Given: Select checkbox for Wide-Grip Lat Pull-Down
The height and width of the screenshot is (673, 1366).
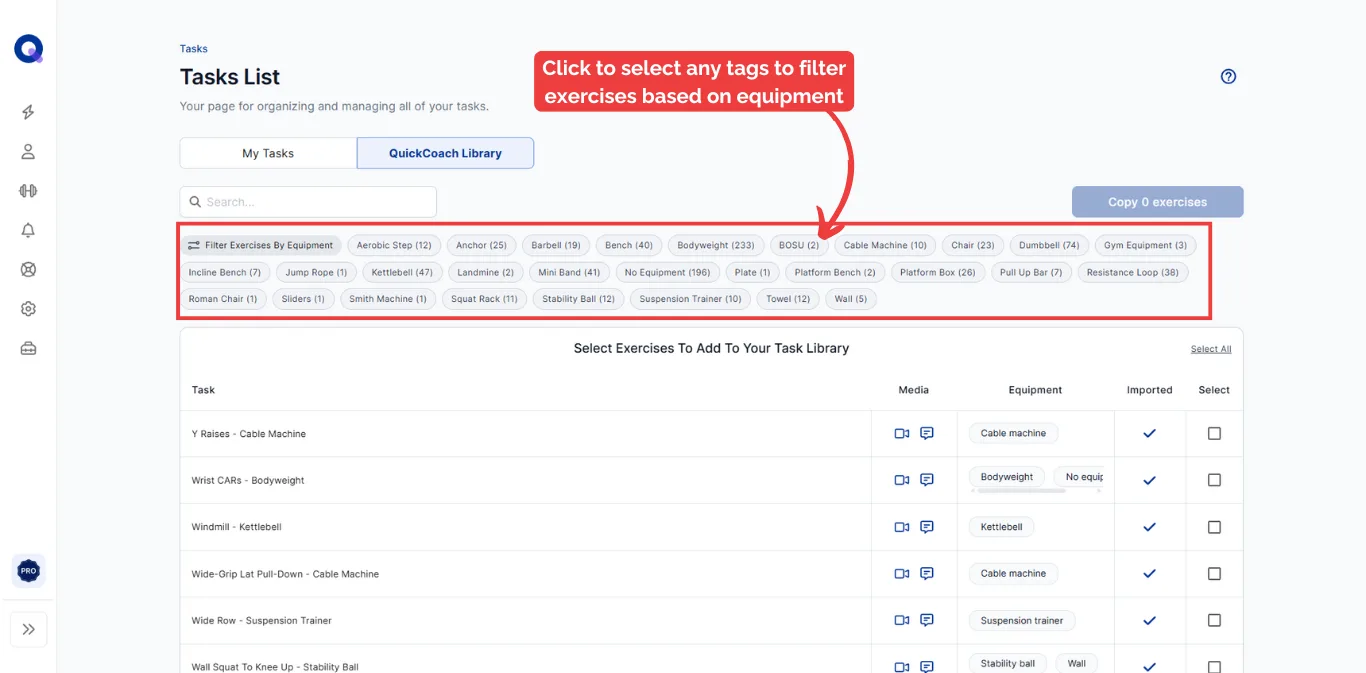Looking at the screenshot, I should coord(1214,574).
